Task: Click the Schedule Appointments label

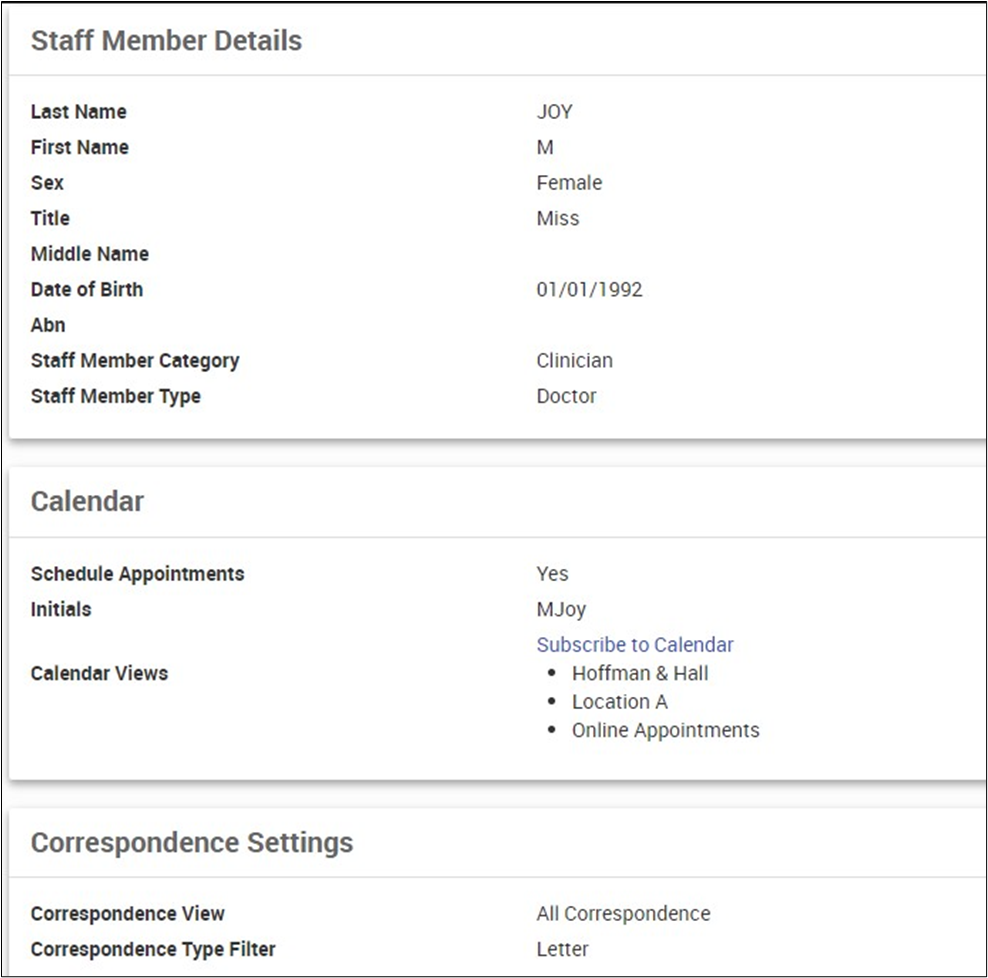Action: (x=137, y=574)
